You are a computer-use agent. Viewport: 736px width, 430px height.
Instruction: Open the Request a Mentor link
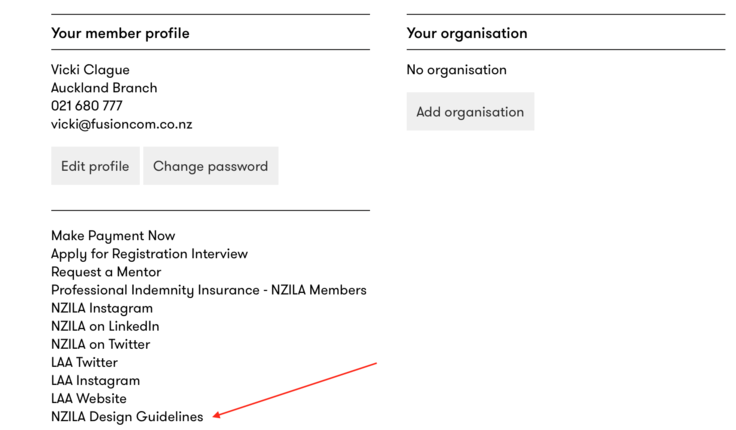click(x=106, y=272)
